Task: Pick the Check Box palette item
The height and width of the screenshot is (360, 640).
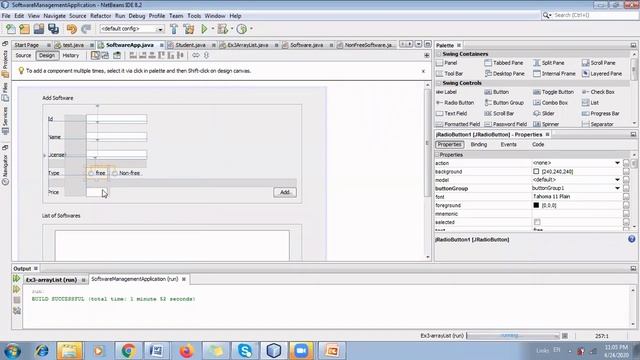Action: 598,92
